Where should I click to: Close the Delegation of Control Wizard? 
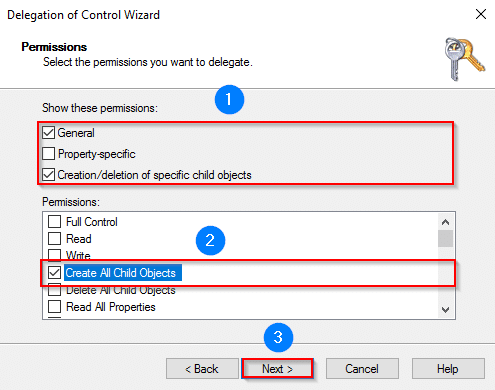[481, 14]
